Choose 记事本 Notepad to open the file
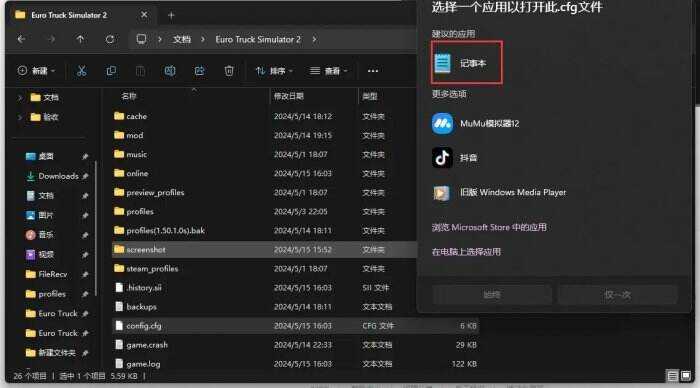Screen dimensions: 700x388 (x=467, y=63)
